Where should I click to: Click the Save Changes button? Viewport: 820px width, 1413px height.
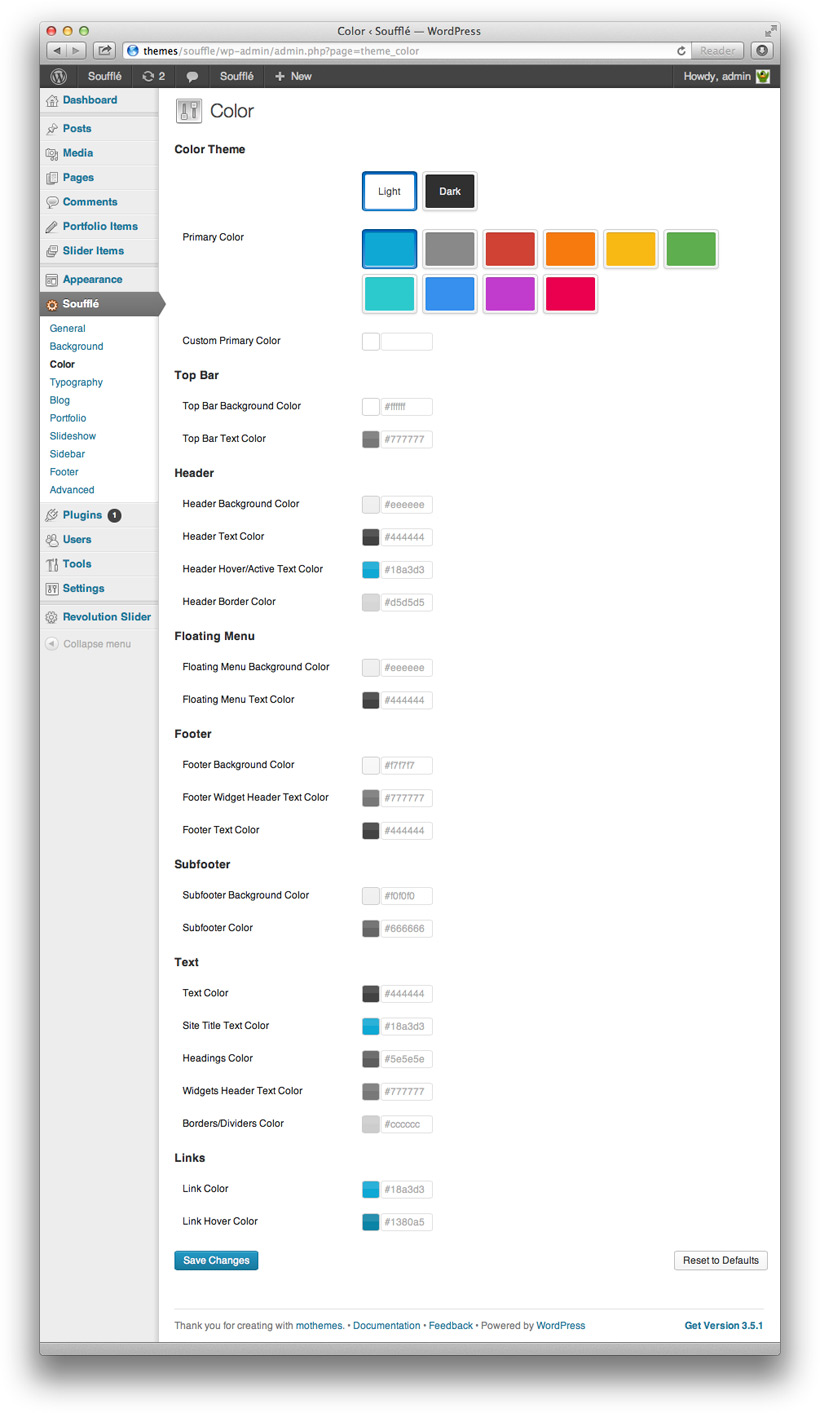tap(216, 1260)
